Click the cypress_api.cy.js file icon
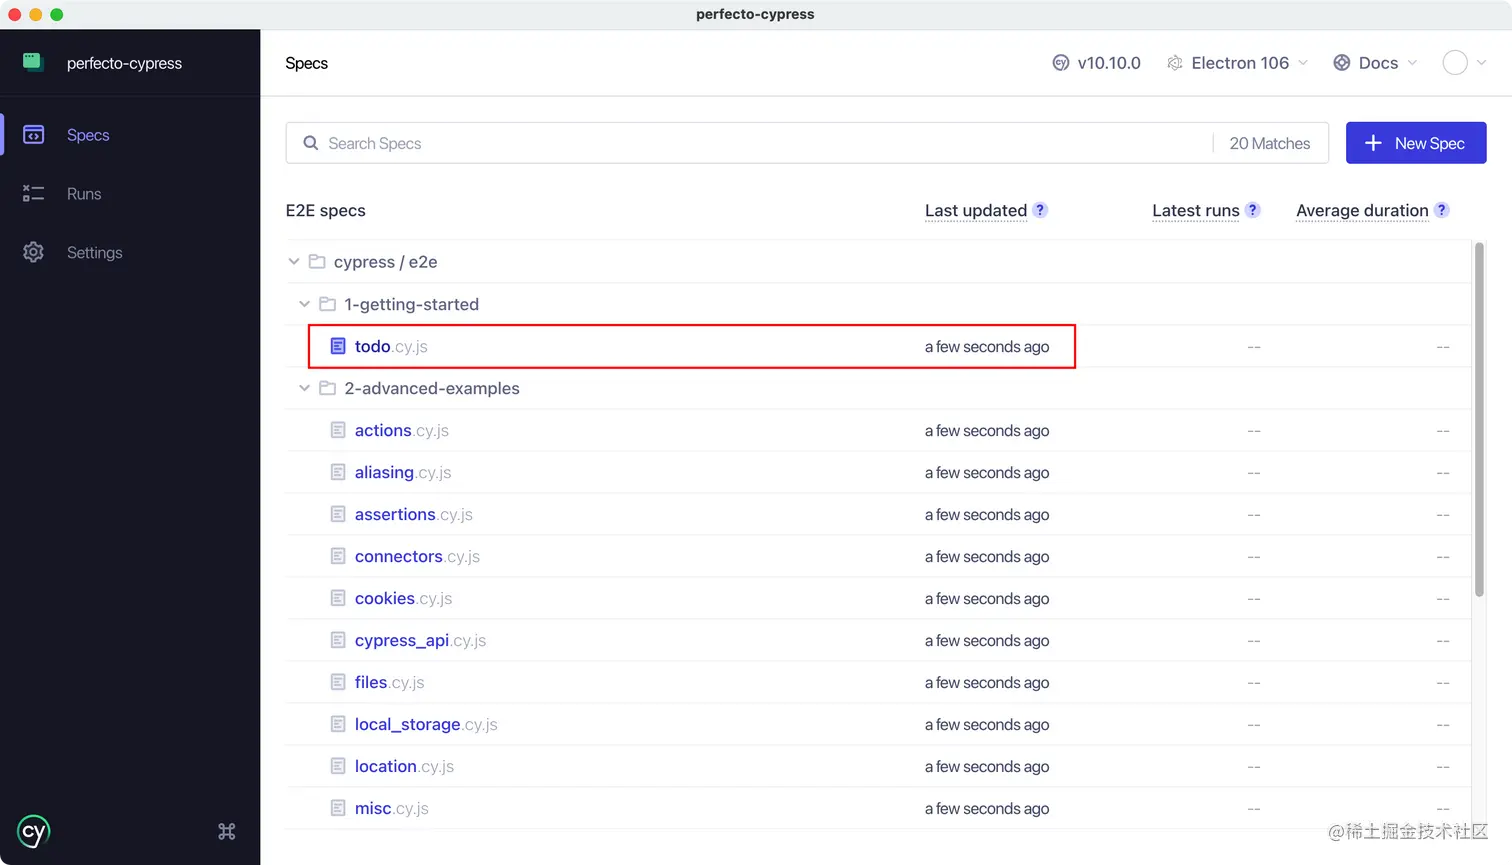Screen dimensions: 1512x865 click(x=338, y=640)
